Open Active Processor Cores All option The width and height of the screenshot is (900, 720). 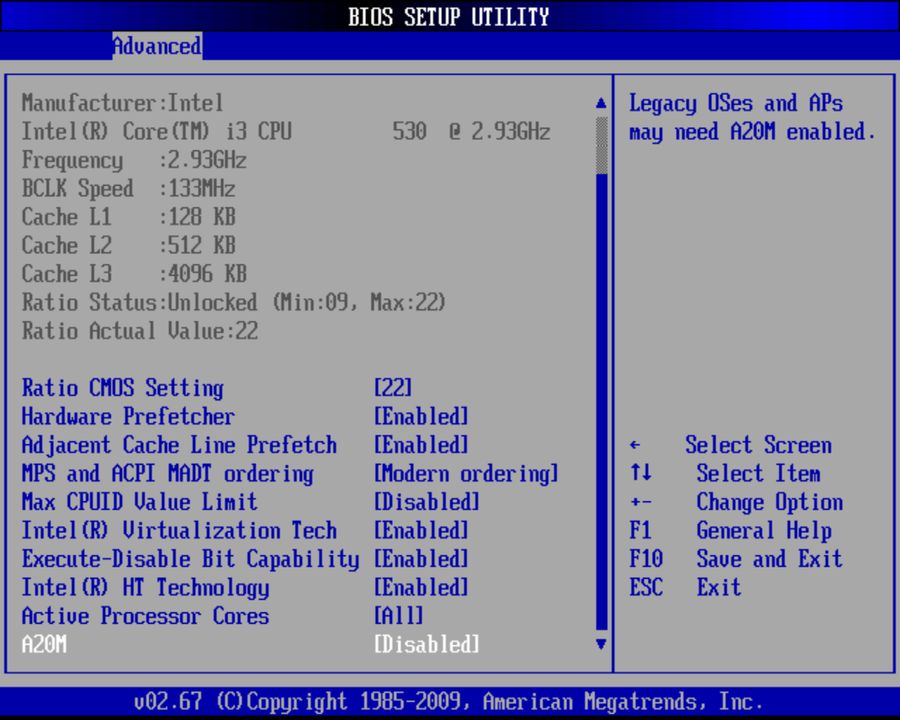click(x=398, y=616)
